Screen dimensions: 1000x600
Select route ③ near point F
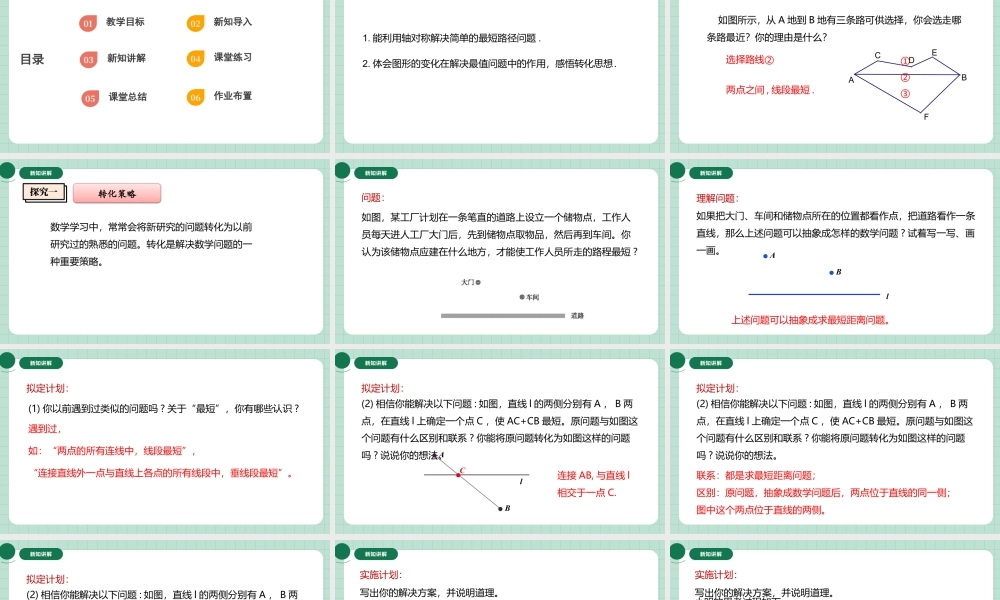click(x=905, y=94)
